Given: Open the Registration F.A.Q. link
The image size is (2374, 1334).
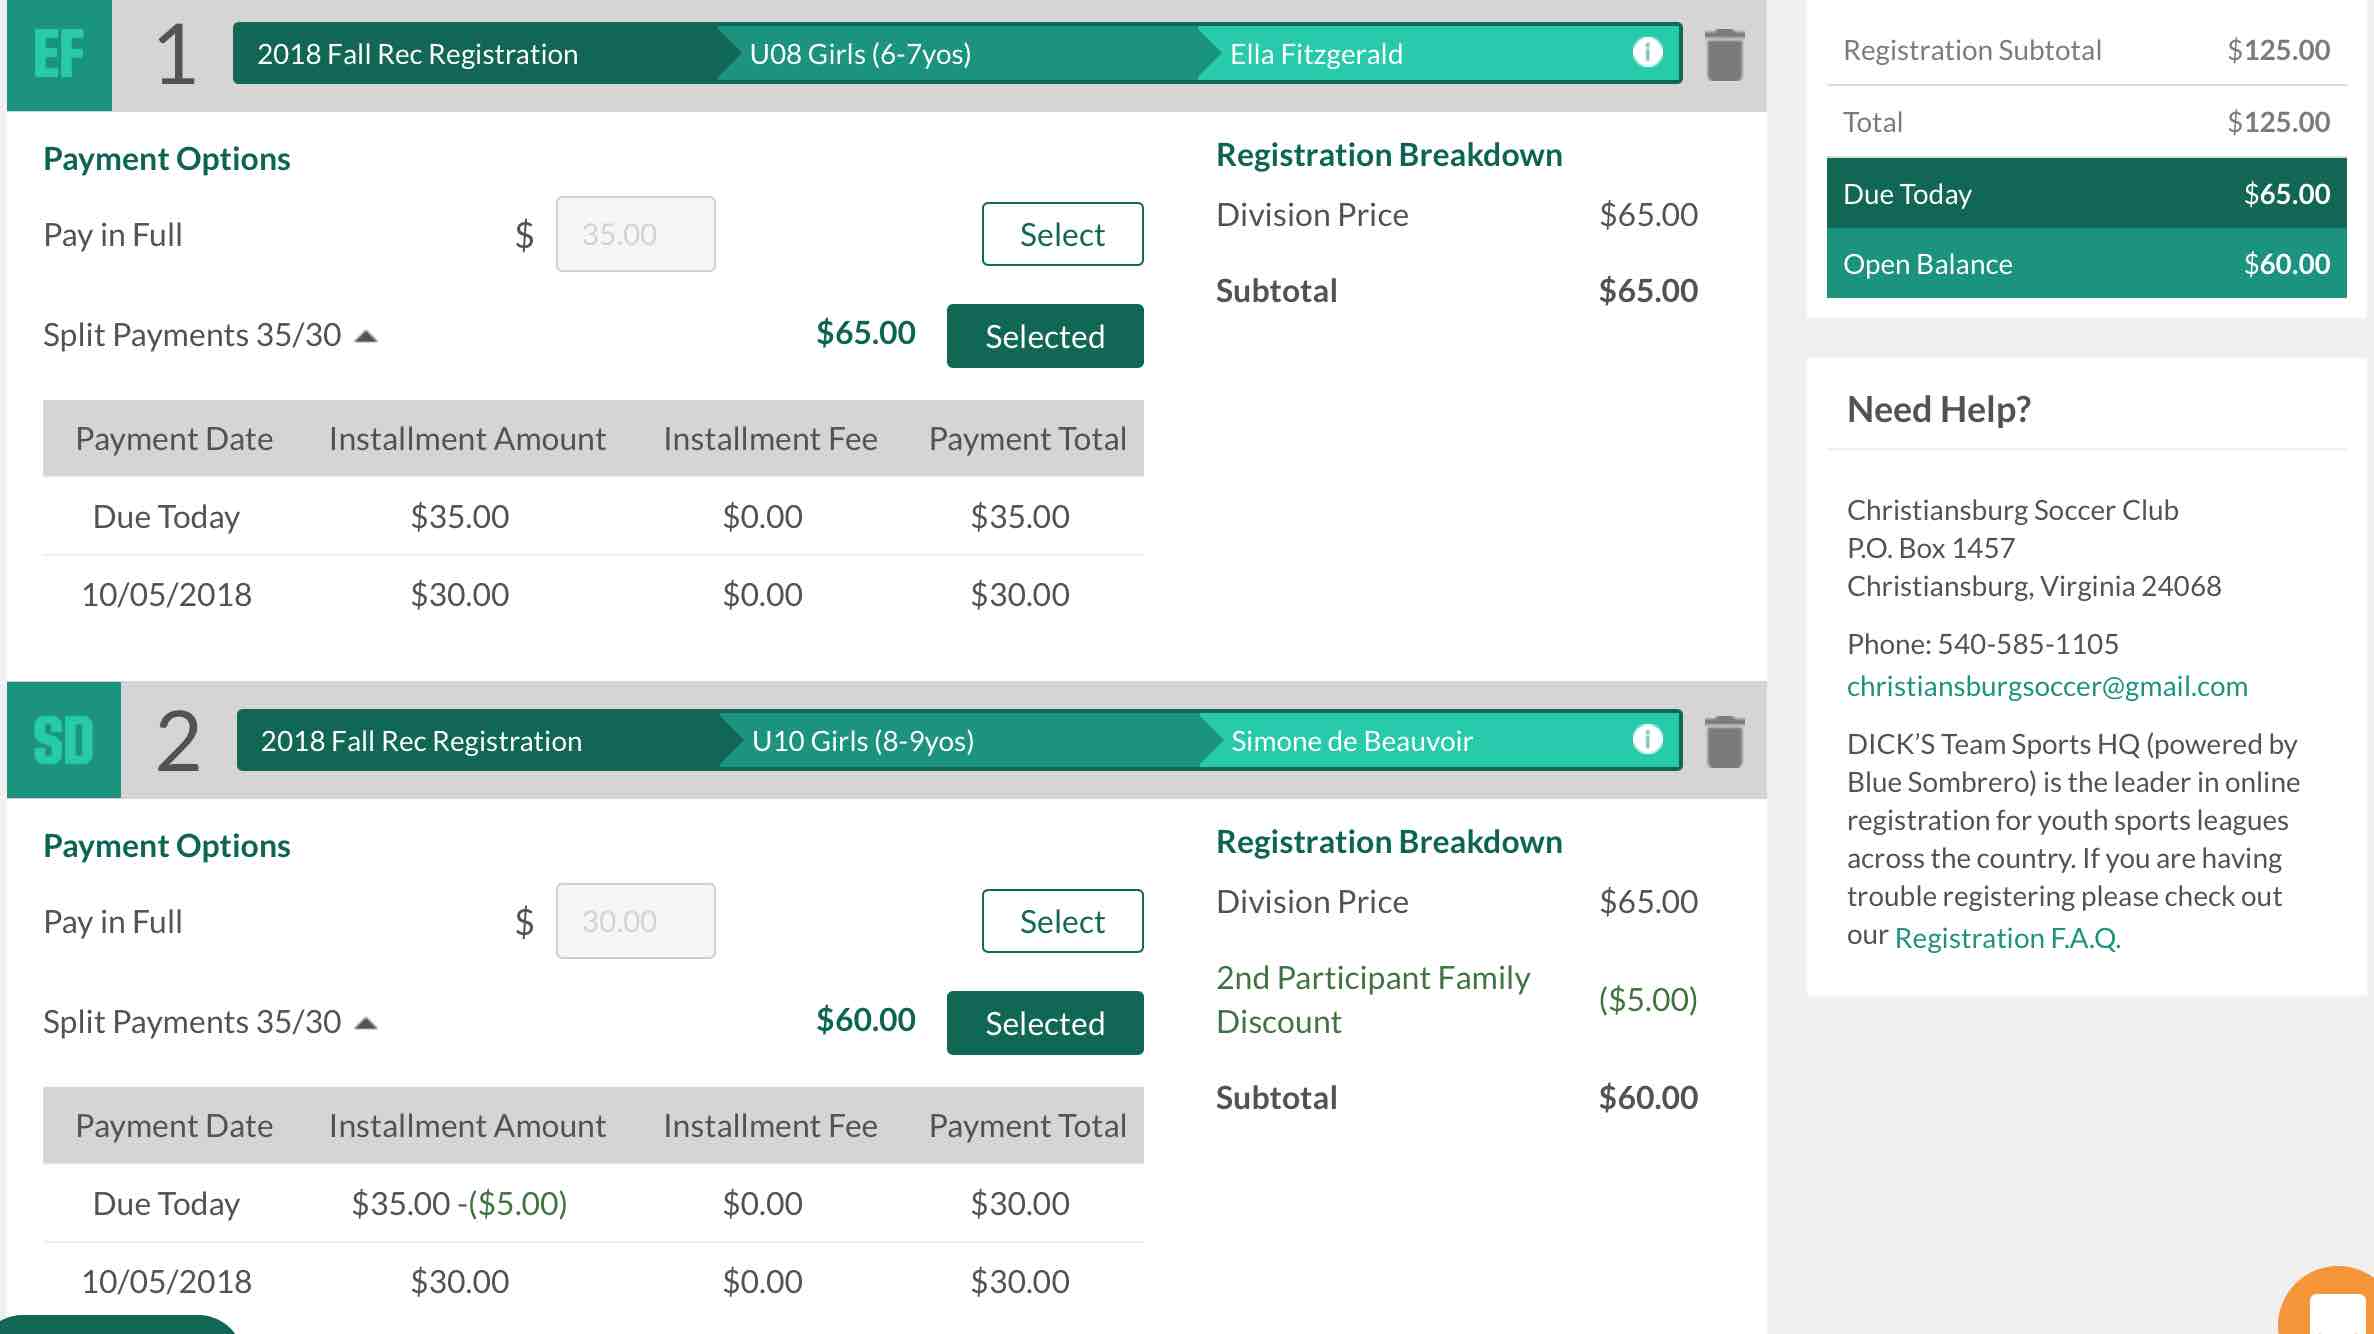Looking at the screenshot, I should pos(2007,938).
